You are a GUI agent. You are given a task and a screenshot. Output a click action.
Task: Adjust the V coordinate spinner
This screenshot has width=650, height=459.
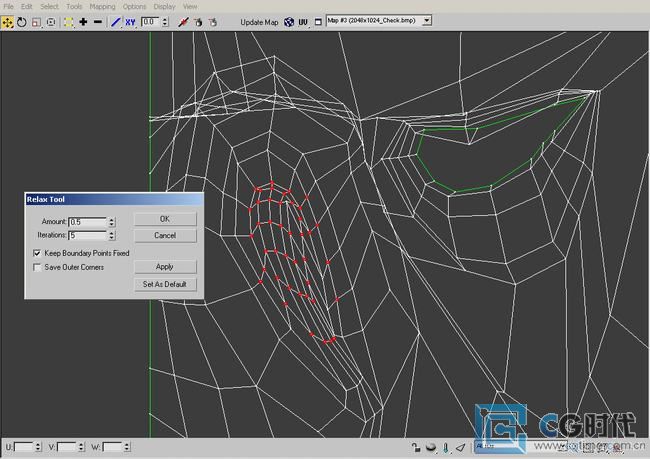pos(81,447)
